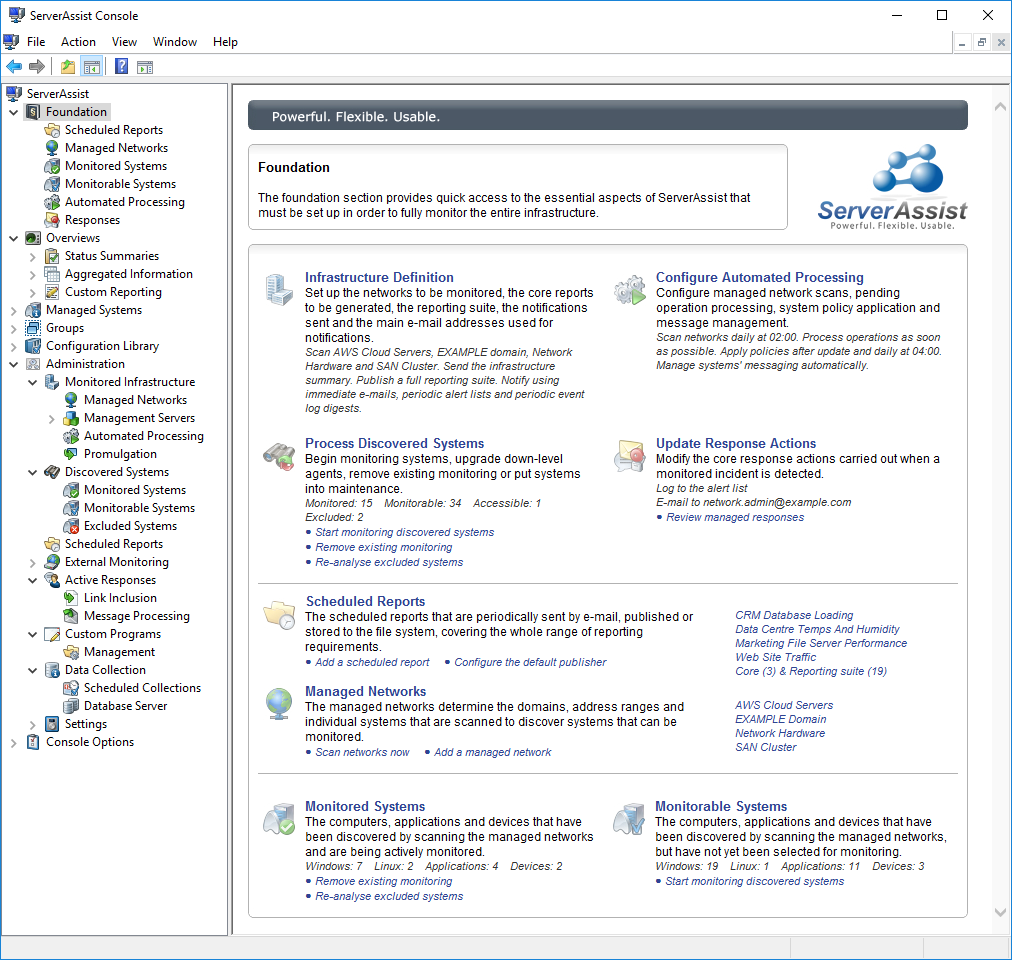Viewport: 1012px width, 960px height.
Task: Click the icon beside Monitored Systems heading in content pane
Action: tap(279, 819)
